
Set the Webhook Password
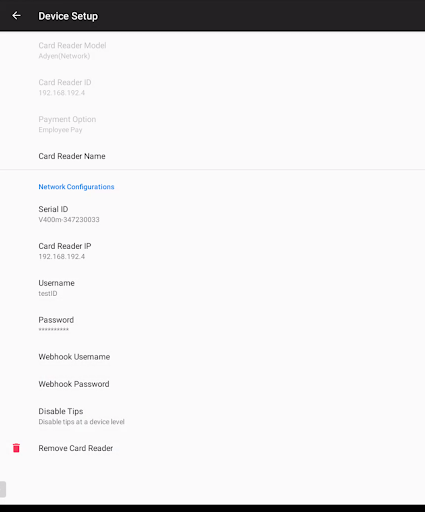[212, 384]
